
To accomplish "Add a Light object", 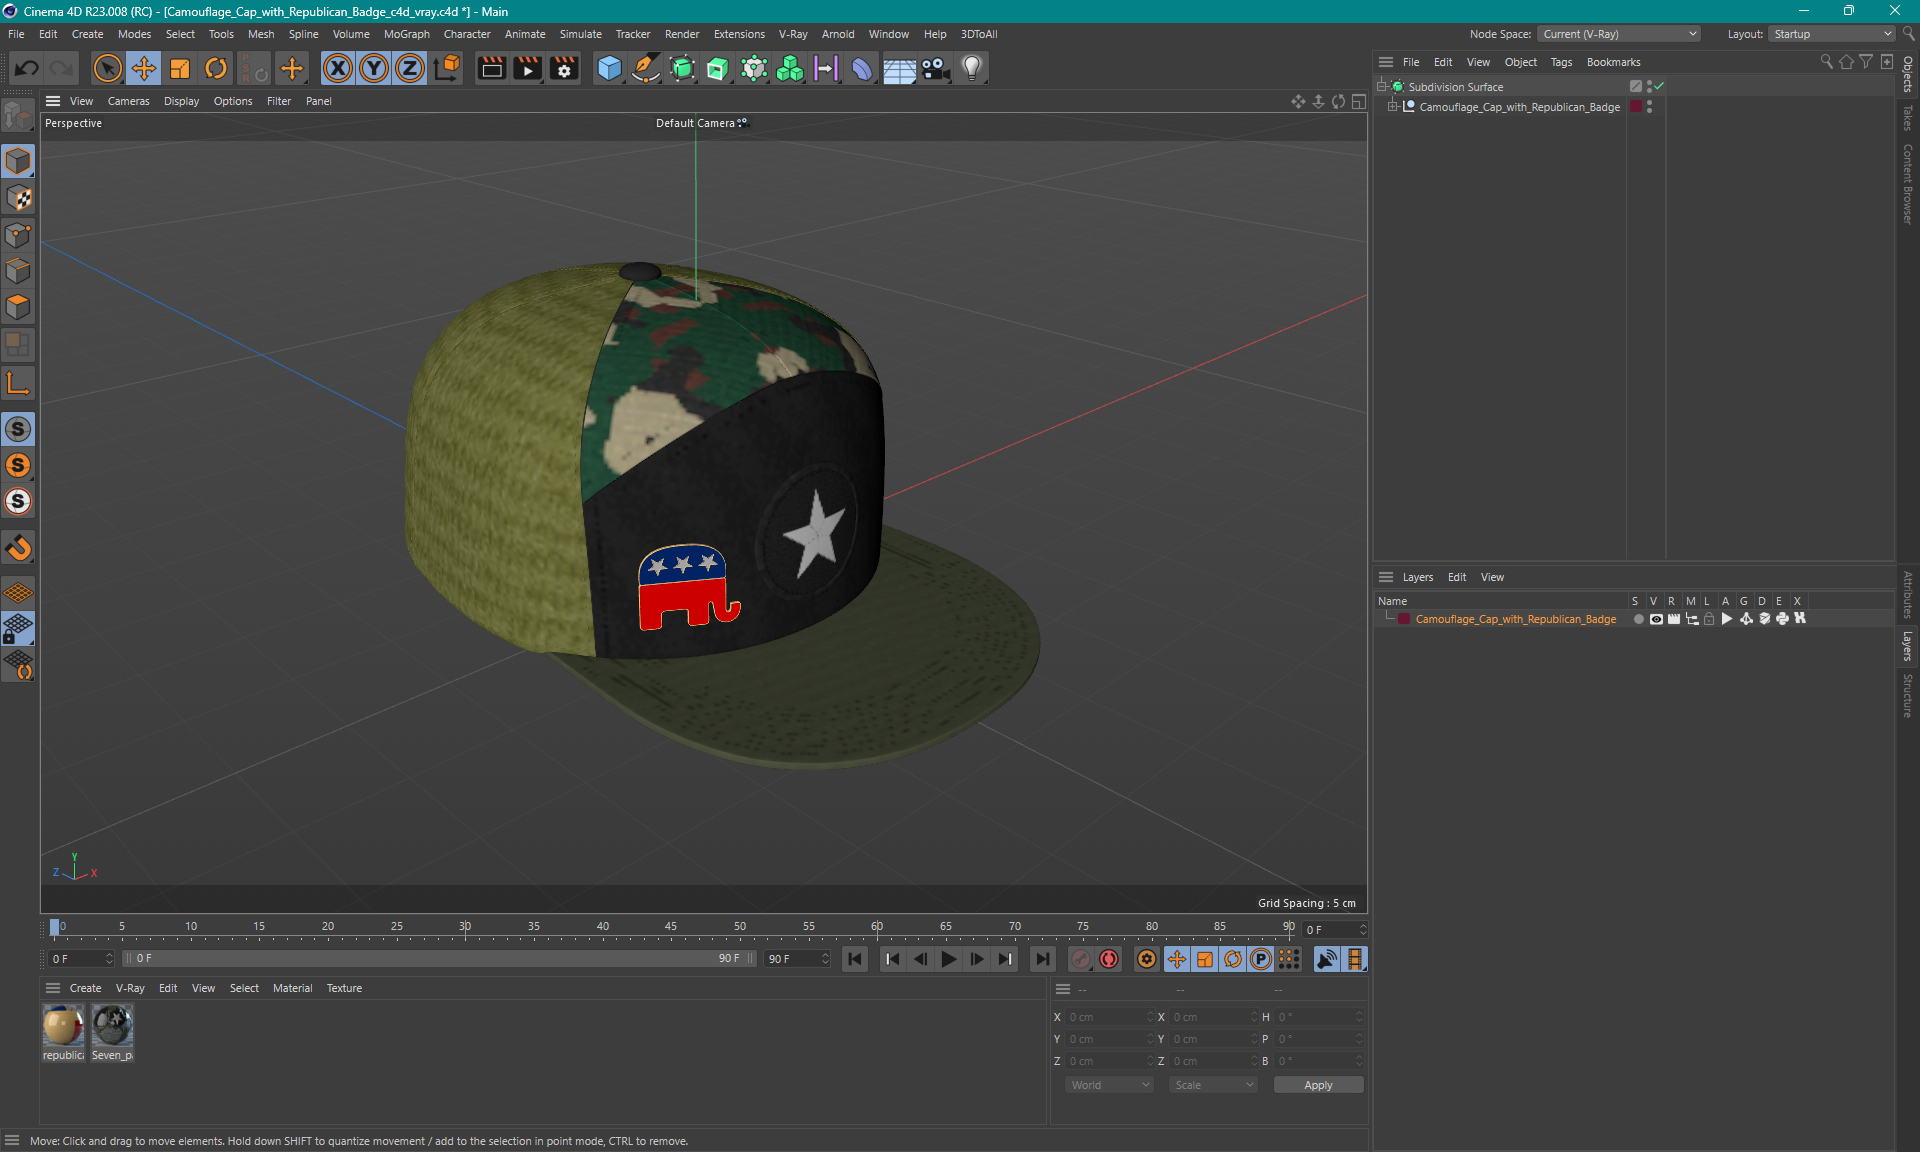I will pos(972,68).
